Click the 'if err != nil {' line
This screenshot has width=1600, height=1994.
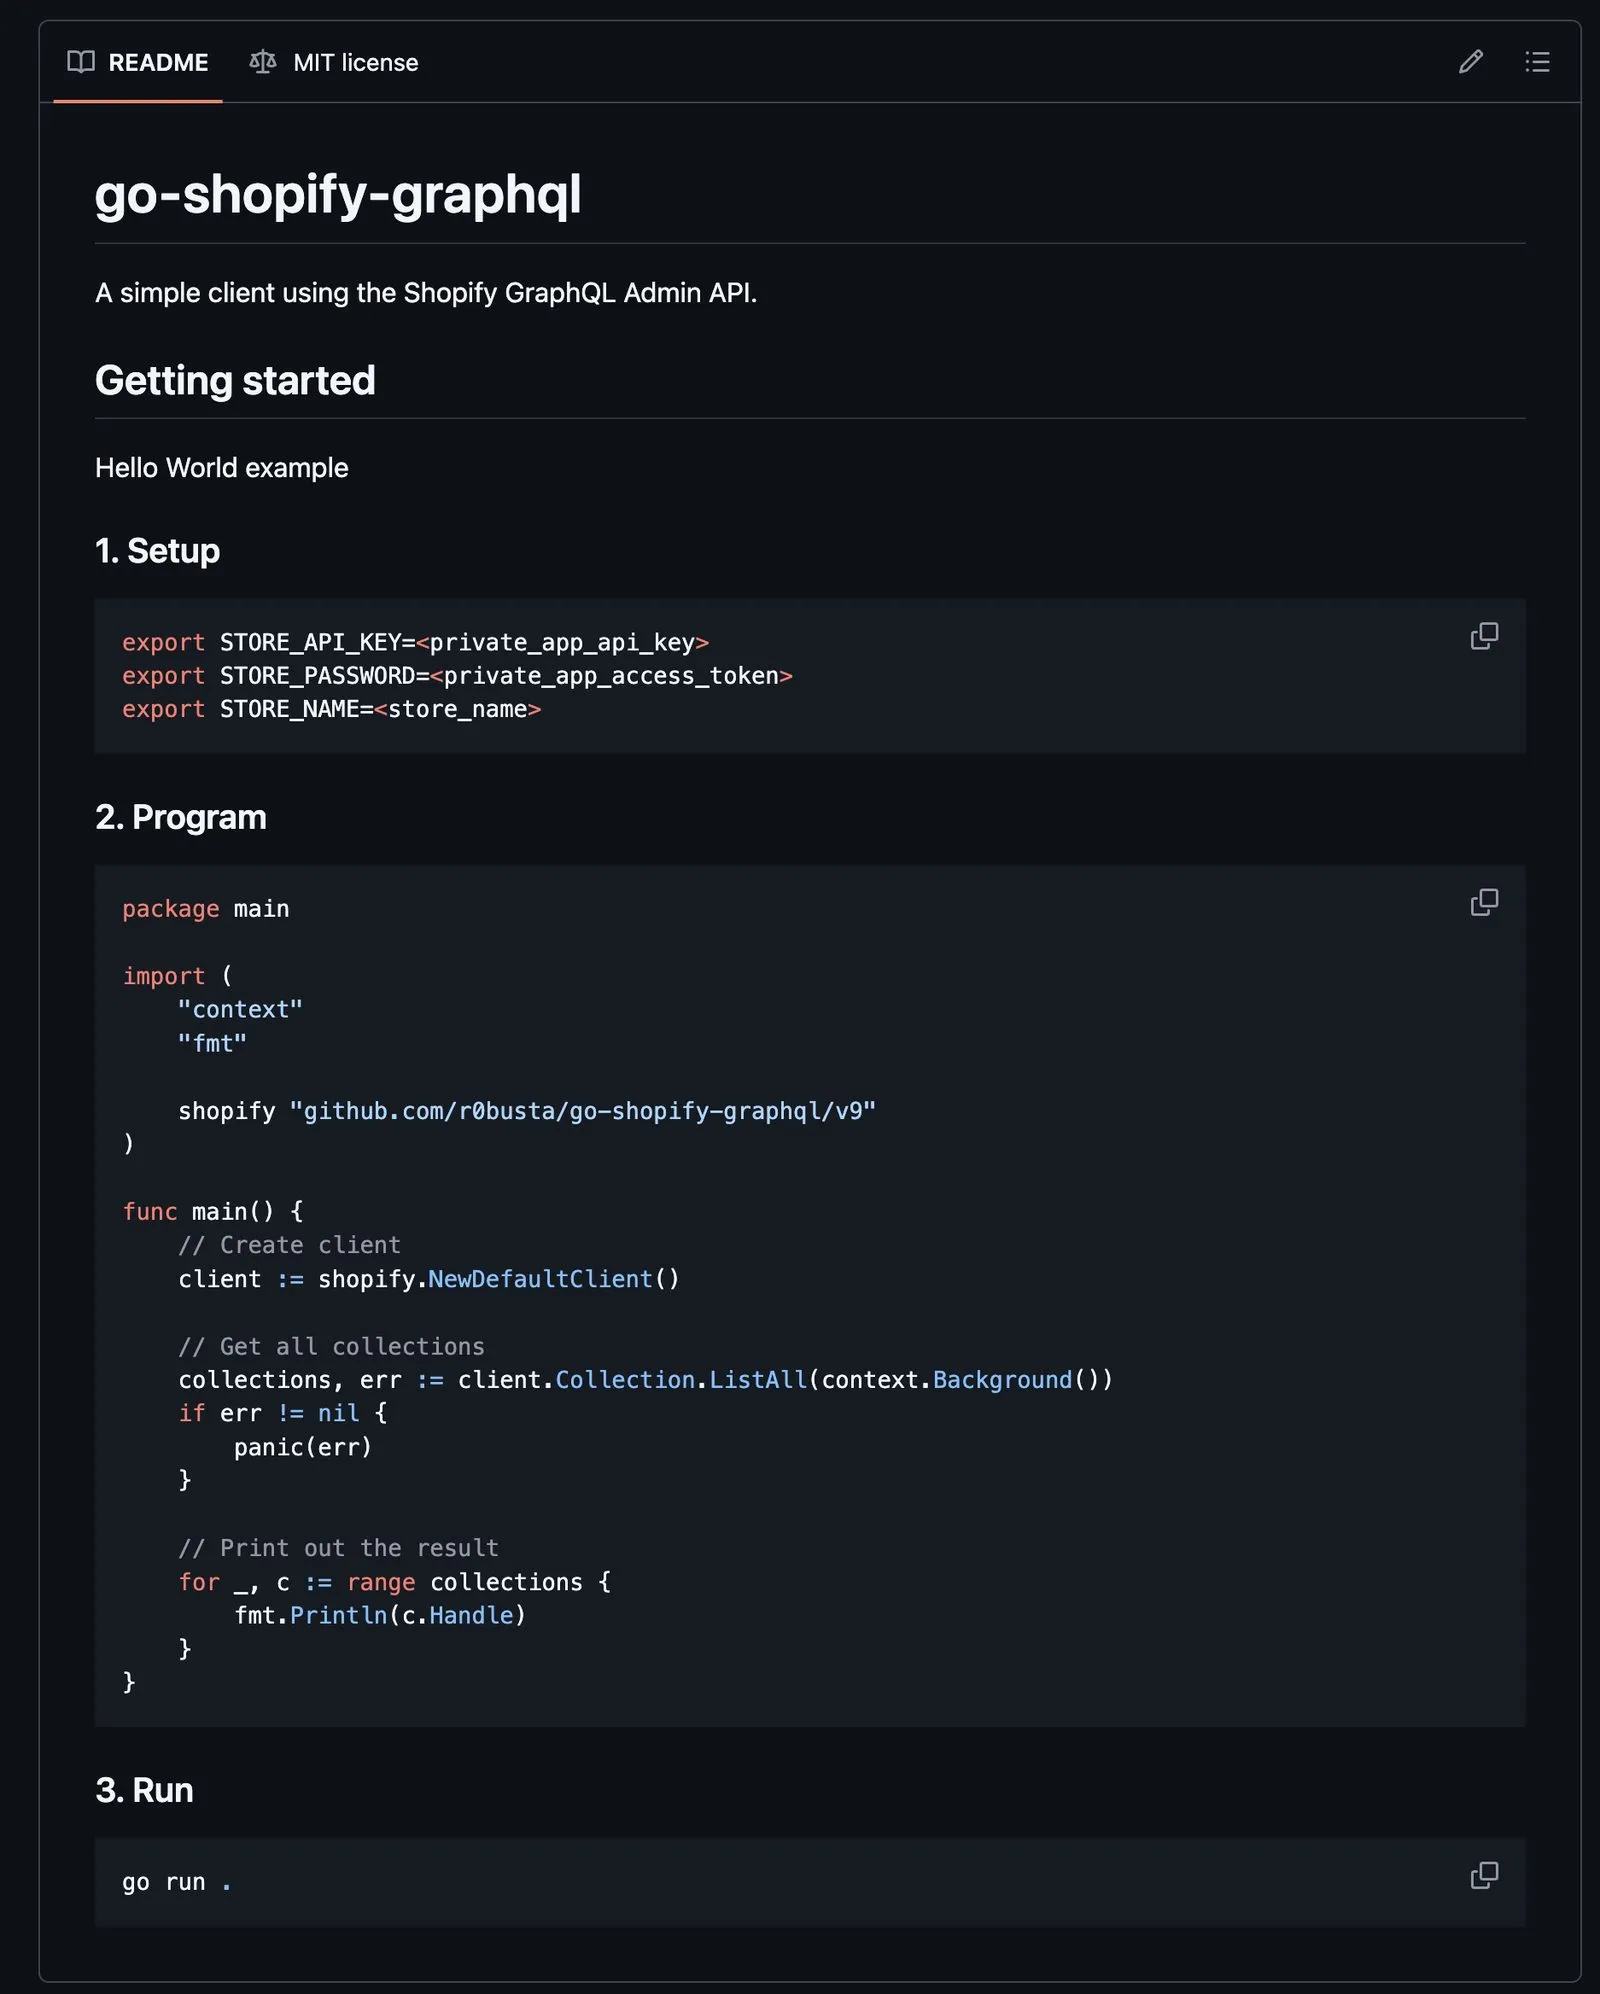(283, 1413)
